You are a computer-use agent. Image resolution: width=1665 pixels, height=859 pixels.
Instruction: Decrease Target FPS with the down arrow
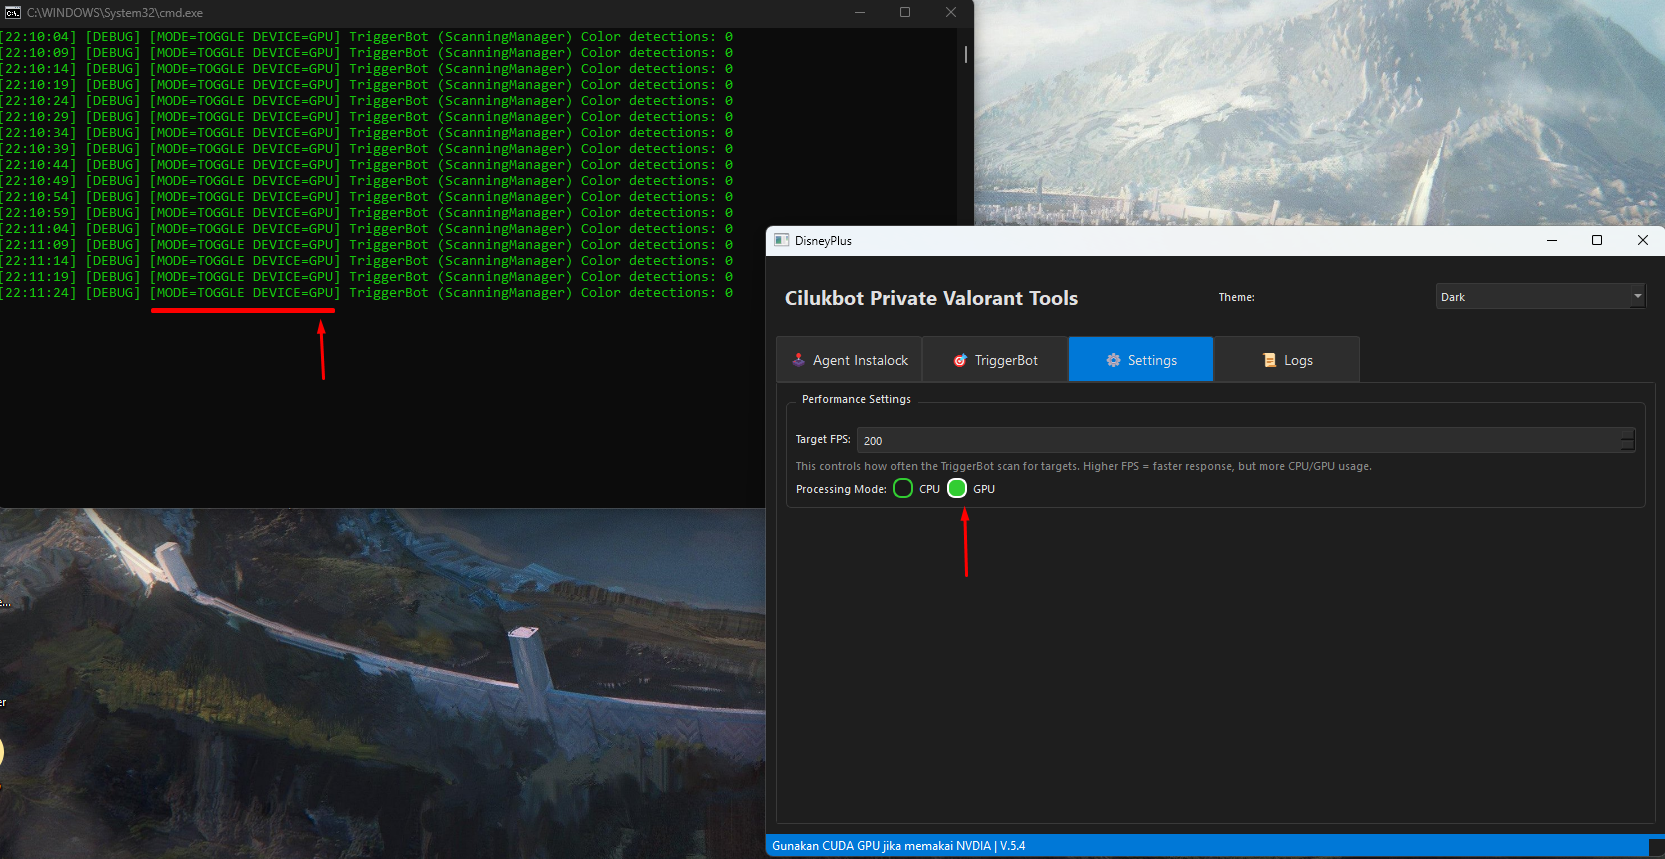pos(1627,446)
